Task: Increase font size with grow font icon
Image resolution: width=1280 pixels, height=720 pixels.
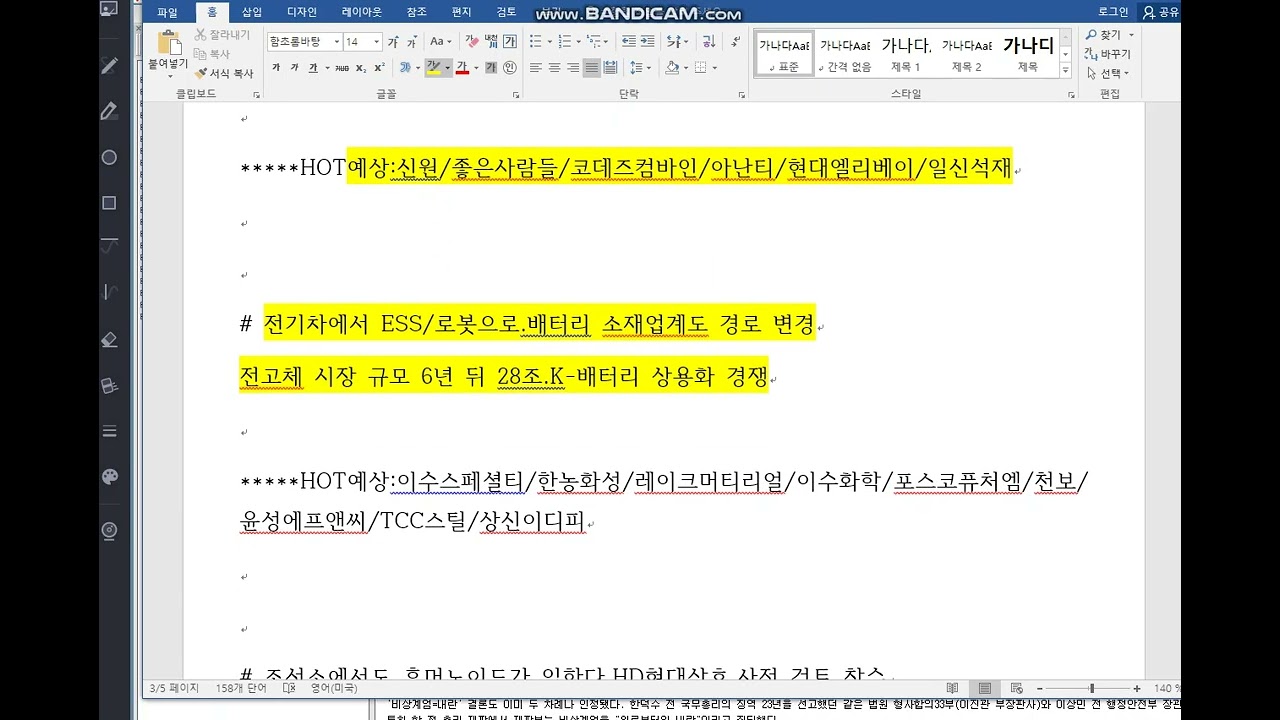Action: [393, 42]
